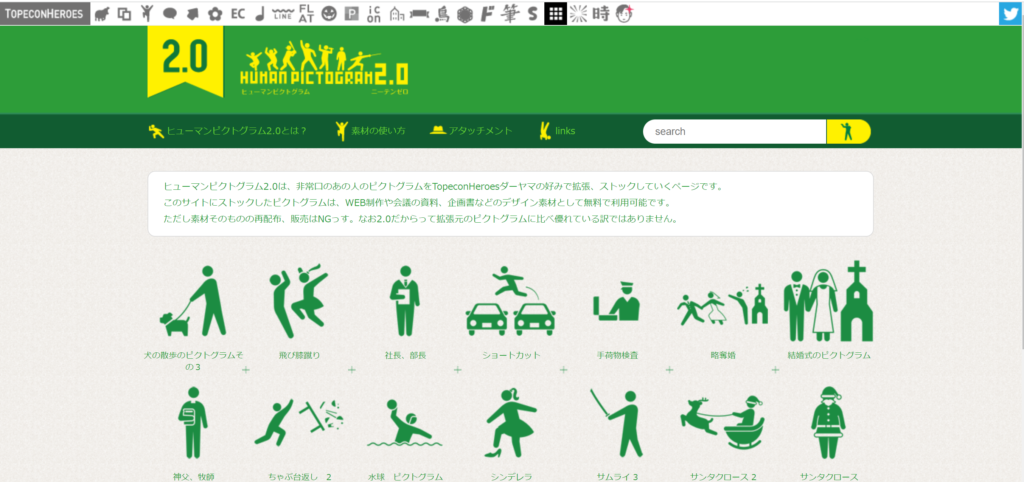Open the bold F icon in top bar
Screen dimensions: 1024x482
click(486, 13)
